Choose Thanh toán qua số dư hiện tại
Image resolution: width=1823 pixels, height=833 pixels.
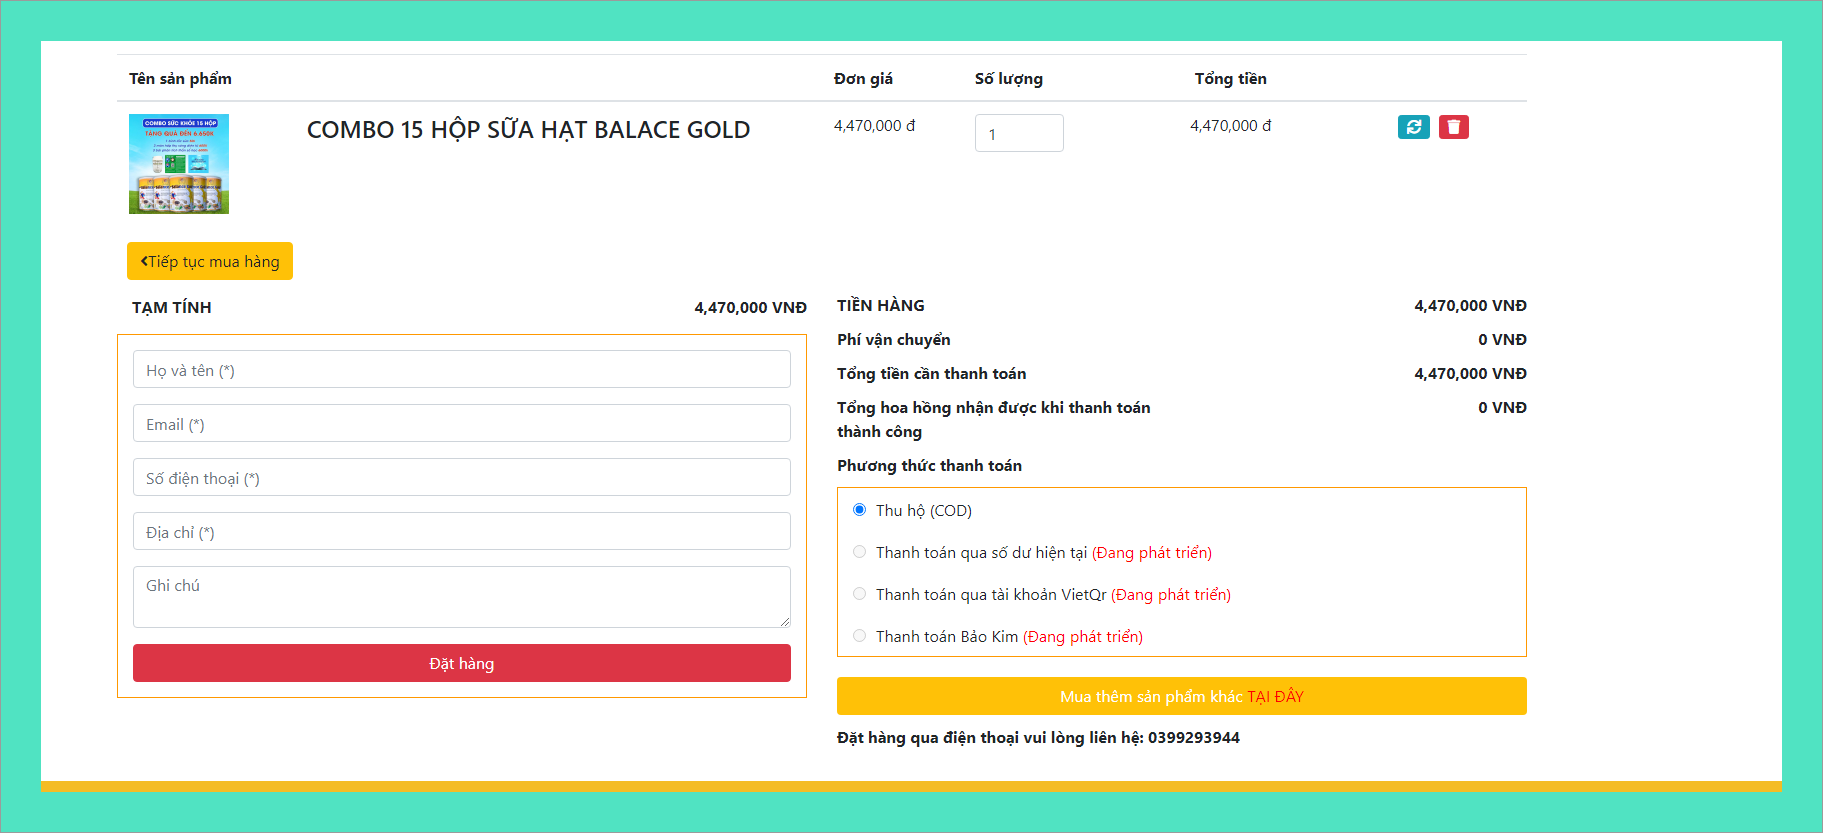pyautogui.click(x=859, y=552)
